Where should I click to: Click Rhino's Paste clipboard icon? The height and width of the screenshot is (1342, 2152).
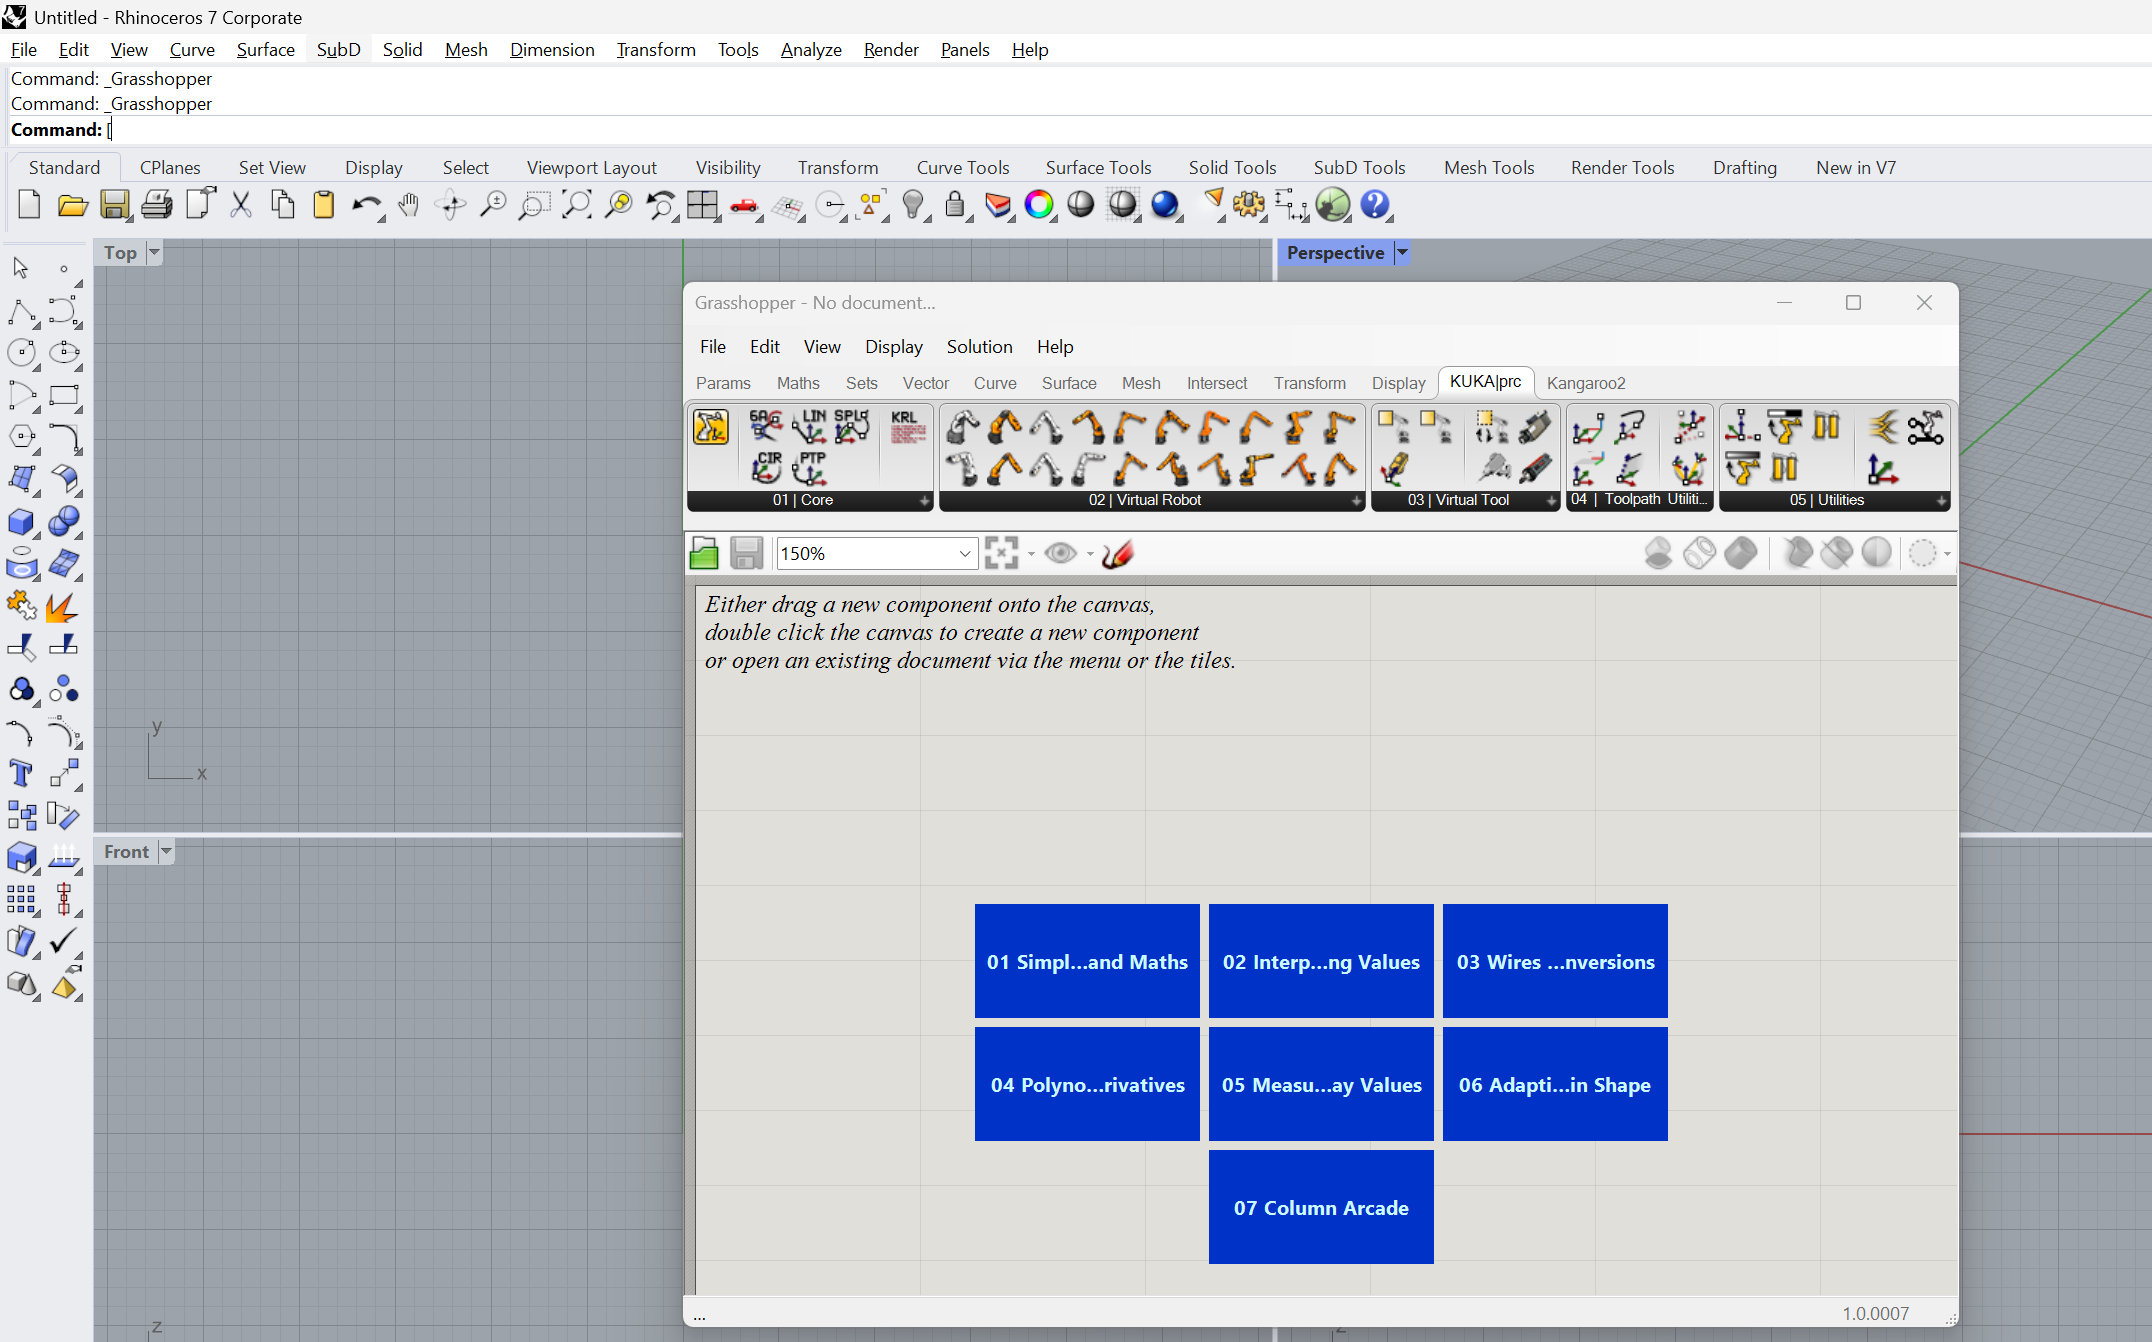(x=324, y=205)
